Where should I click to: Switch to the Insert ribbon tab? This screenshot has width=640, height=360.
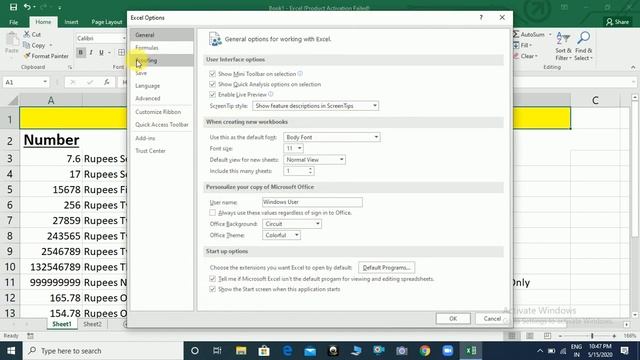pos(71,22)
